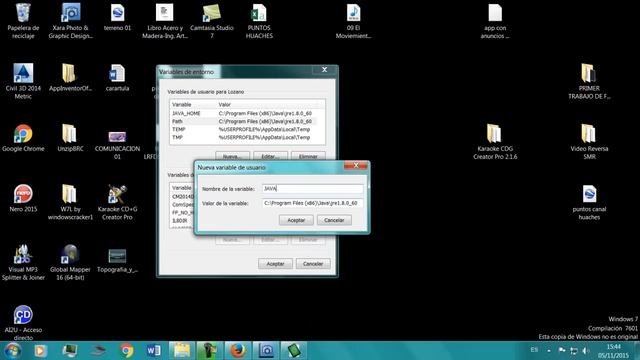Select the TEMP user variable row
Screen dimensions: 640x360
(247, 129)
